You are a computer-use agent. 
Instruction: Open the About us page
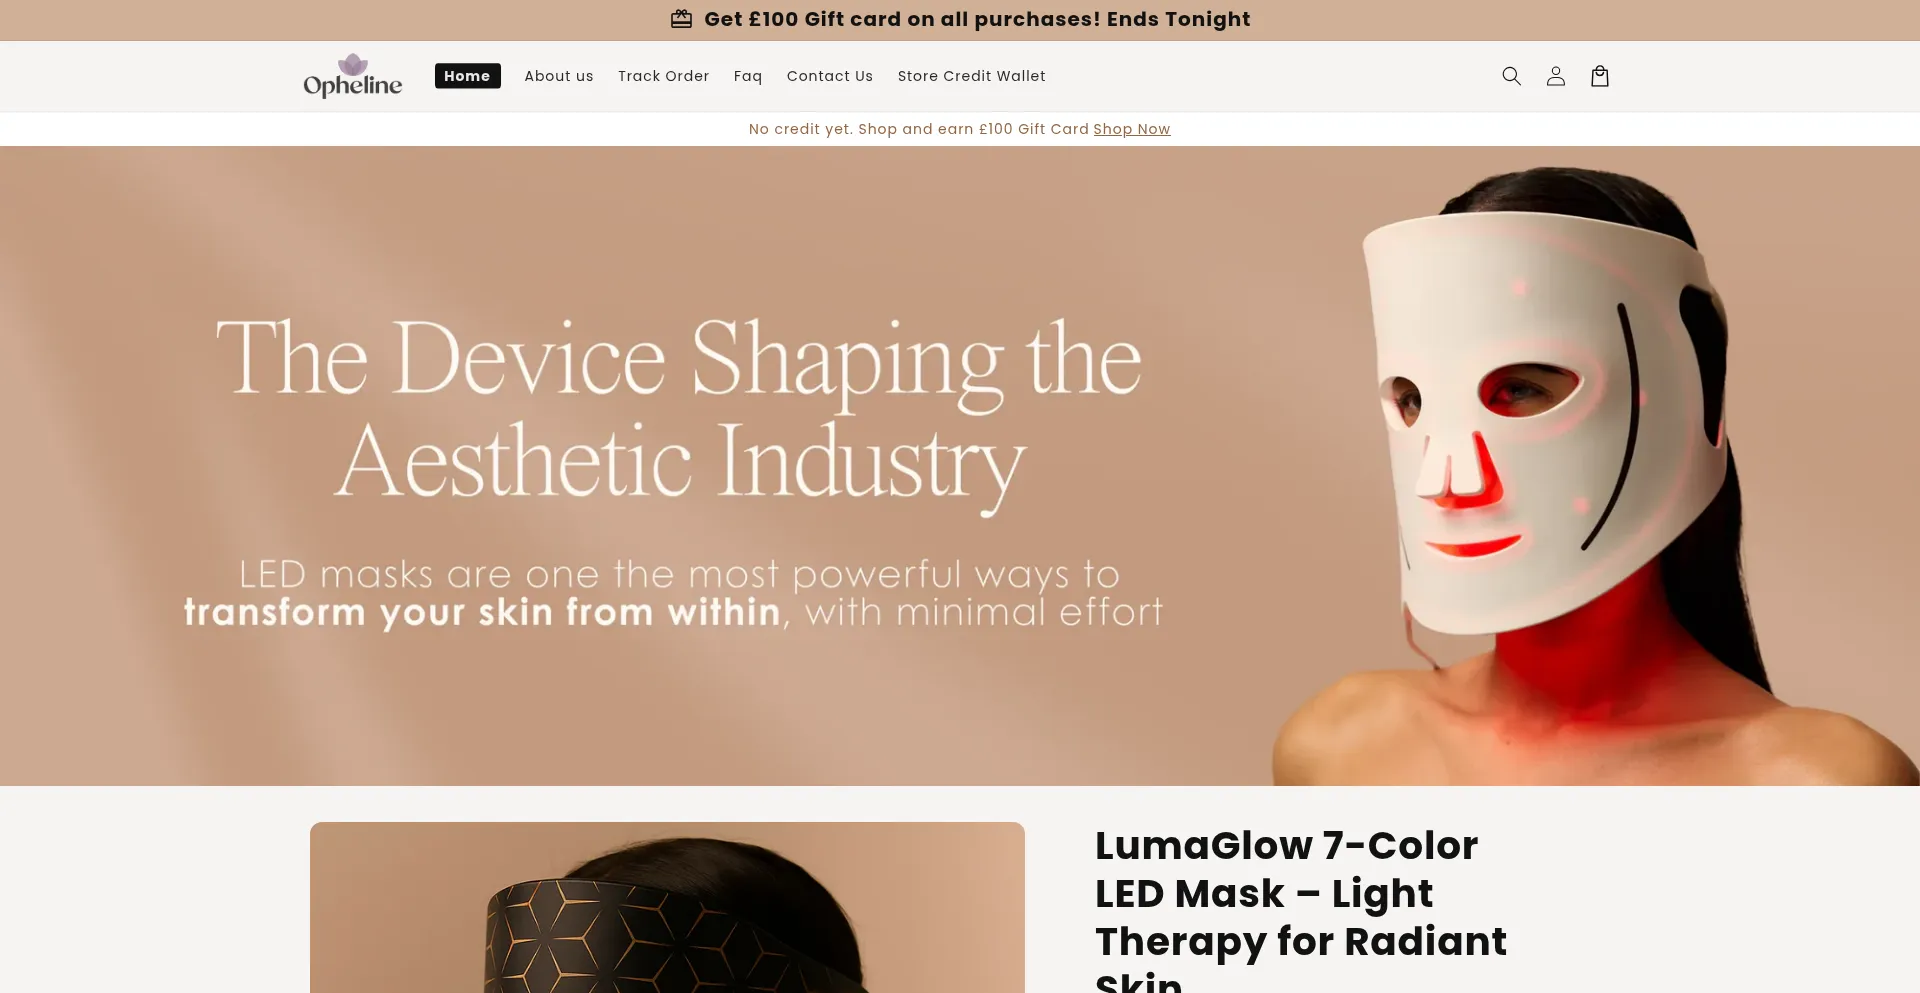pos(559,76)
